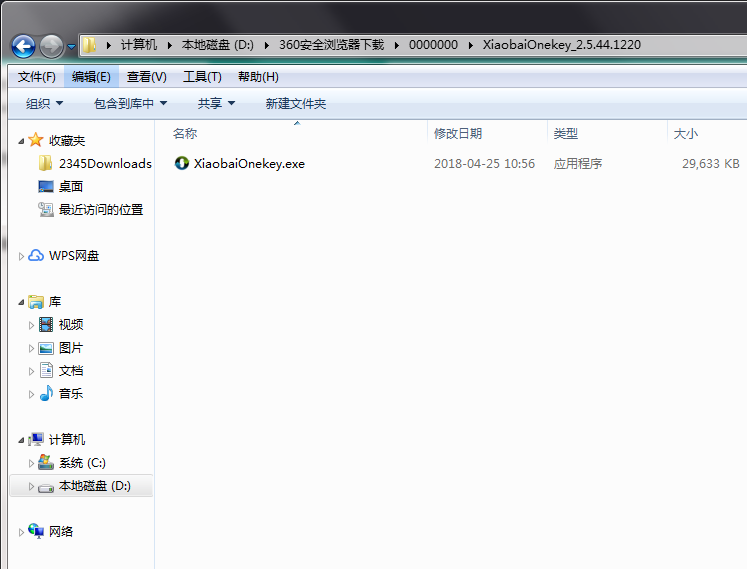The width and height of the screenshot is (747, 569).
Task: Click the date 2018-04-25 10:56
Action: click(x=485, y=163)
